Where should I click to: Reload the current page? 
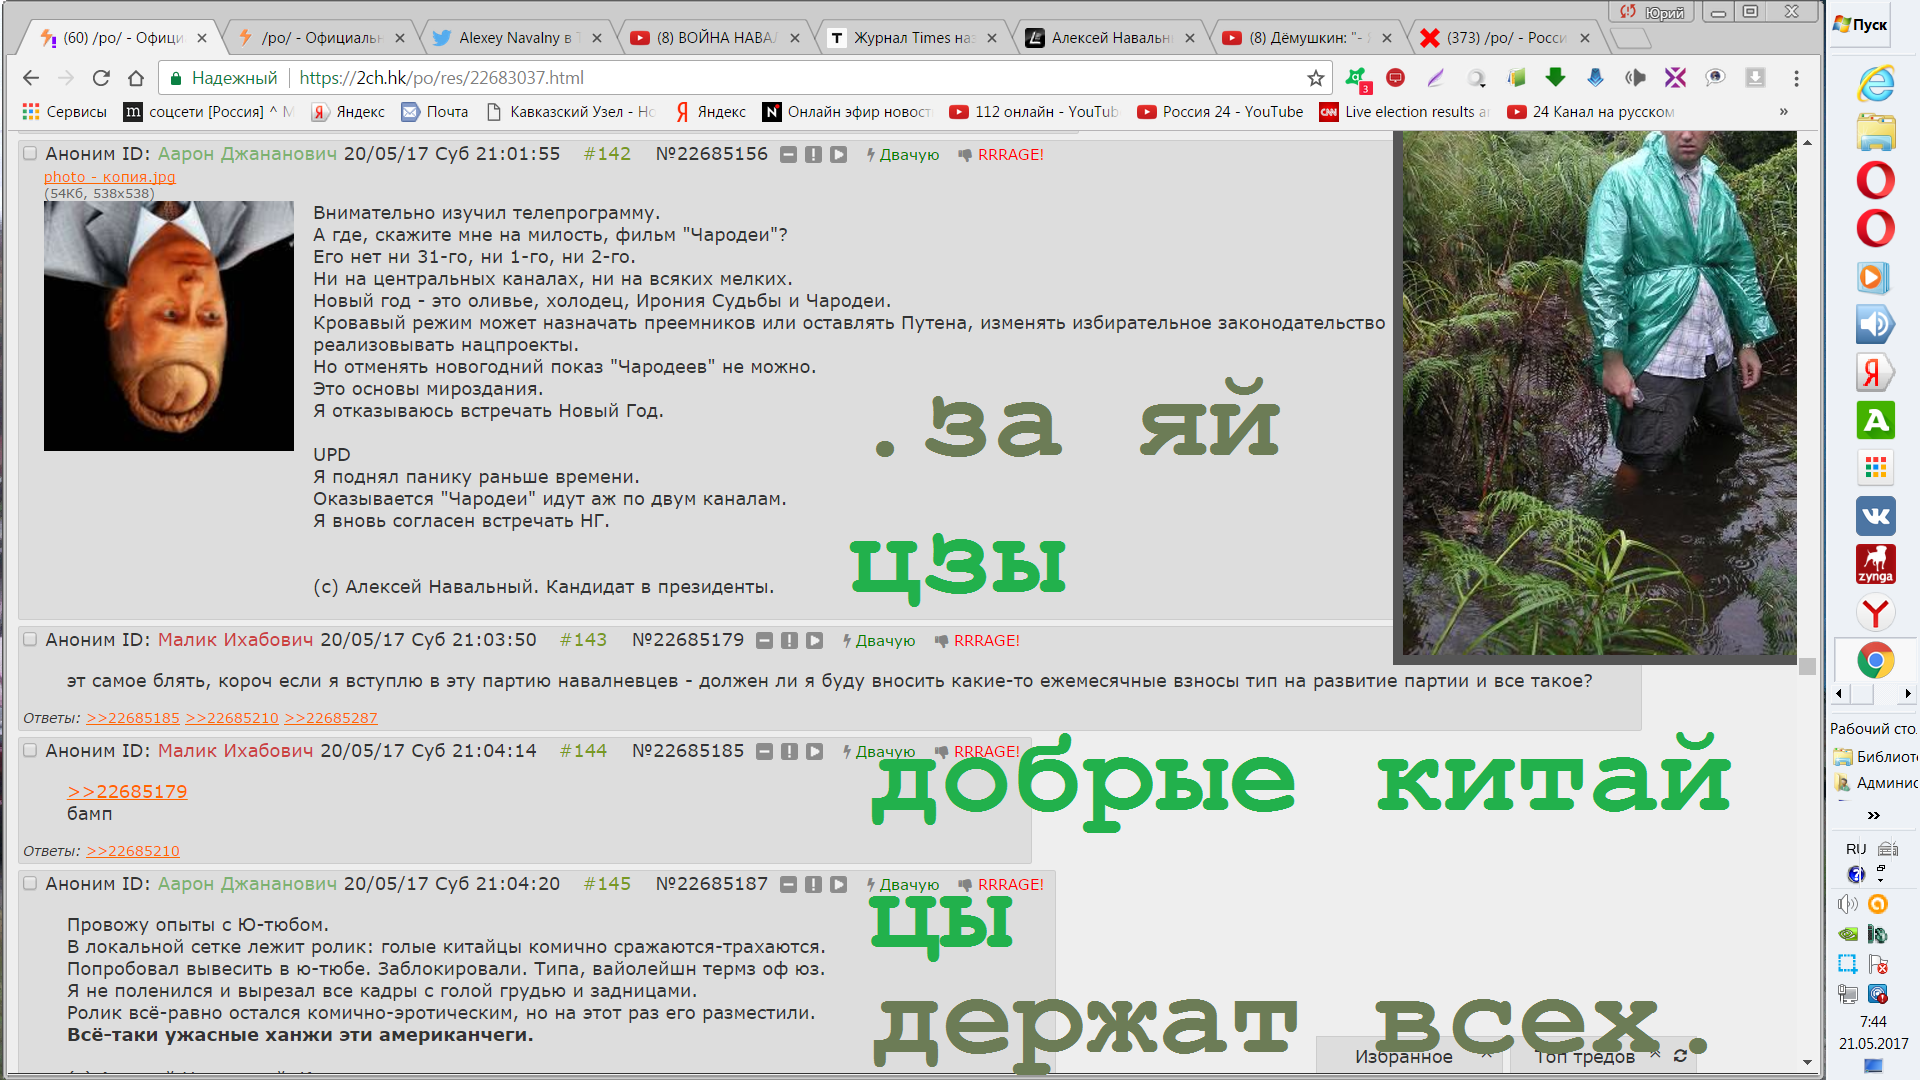click(x=101, y=78)
